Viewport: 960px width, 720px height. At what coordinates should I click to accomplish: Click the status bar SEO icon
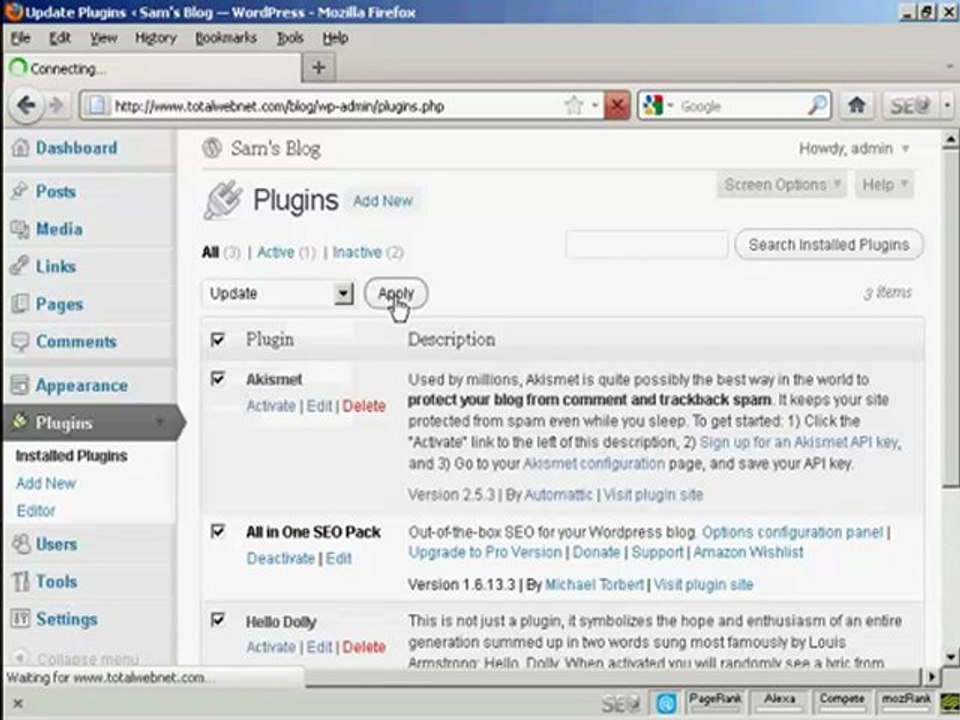[x=621, y=703]
